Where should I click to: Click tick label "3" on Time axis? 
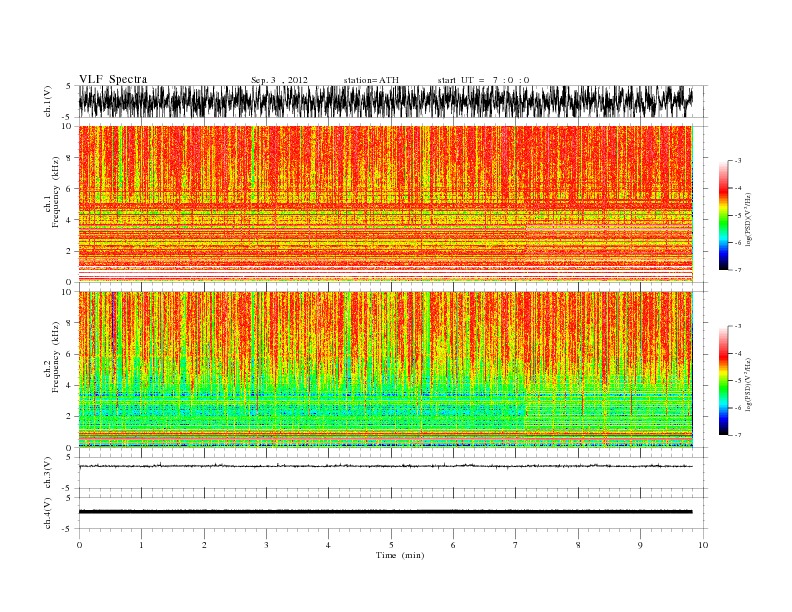(266, 545)
